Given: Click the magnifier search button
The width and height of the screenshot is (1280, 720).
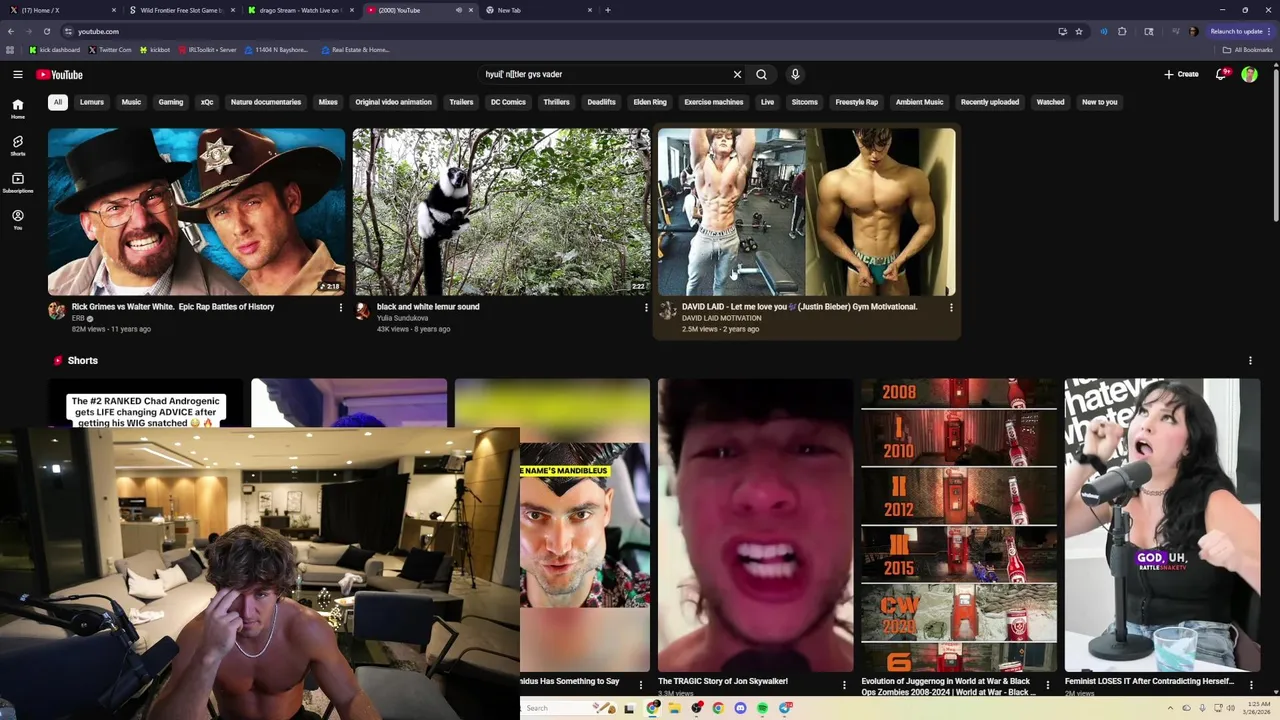Looking at the screenshot, I should coord(761,74).
